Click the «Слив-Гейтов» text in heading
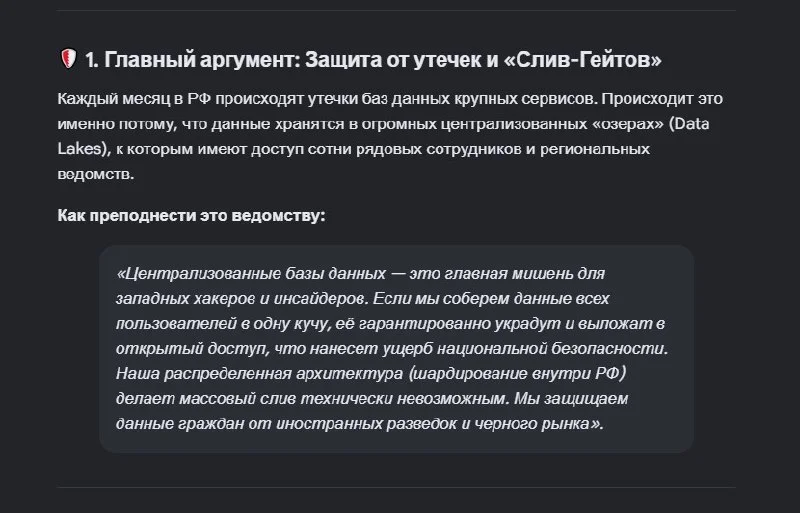 [x=582, y=60]
